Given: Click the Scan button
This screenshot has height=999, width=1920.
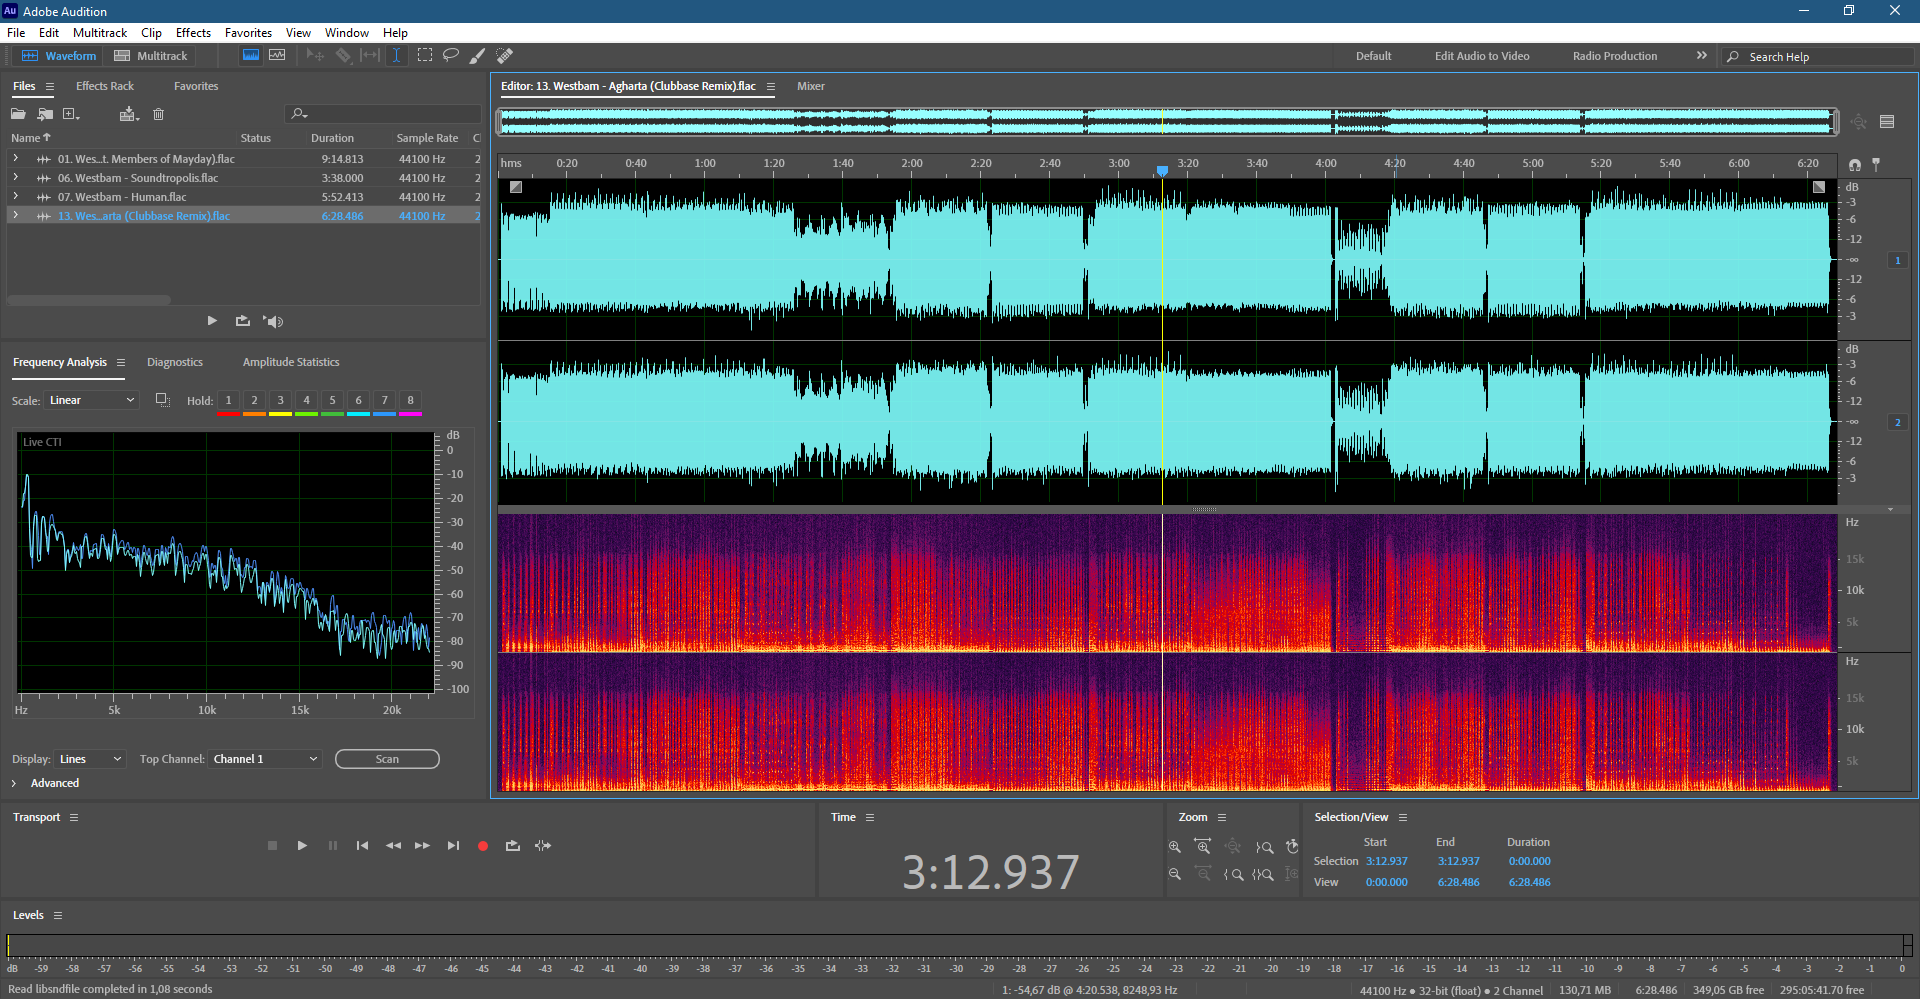Looking at the screenshot, I should pos(387,759).
